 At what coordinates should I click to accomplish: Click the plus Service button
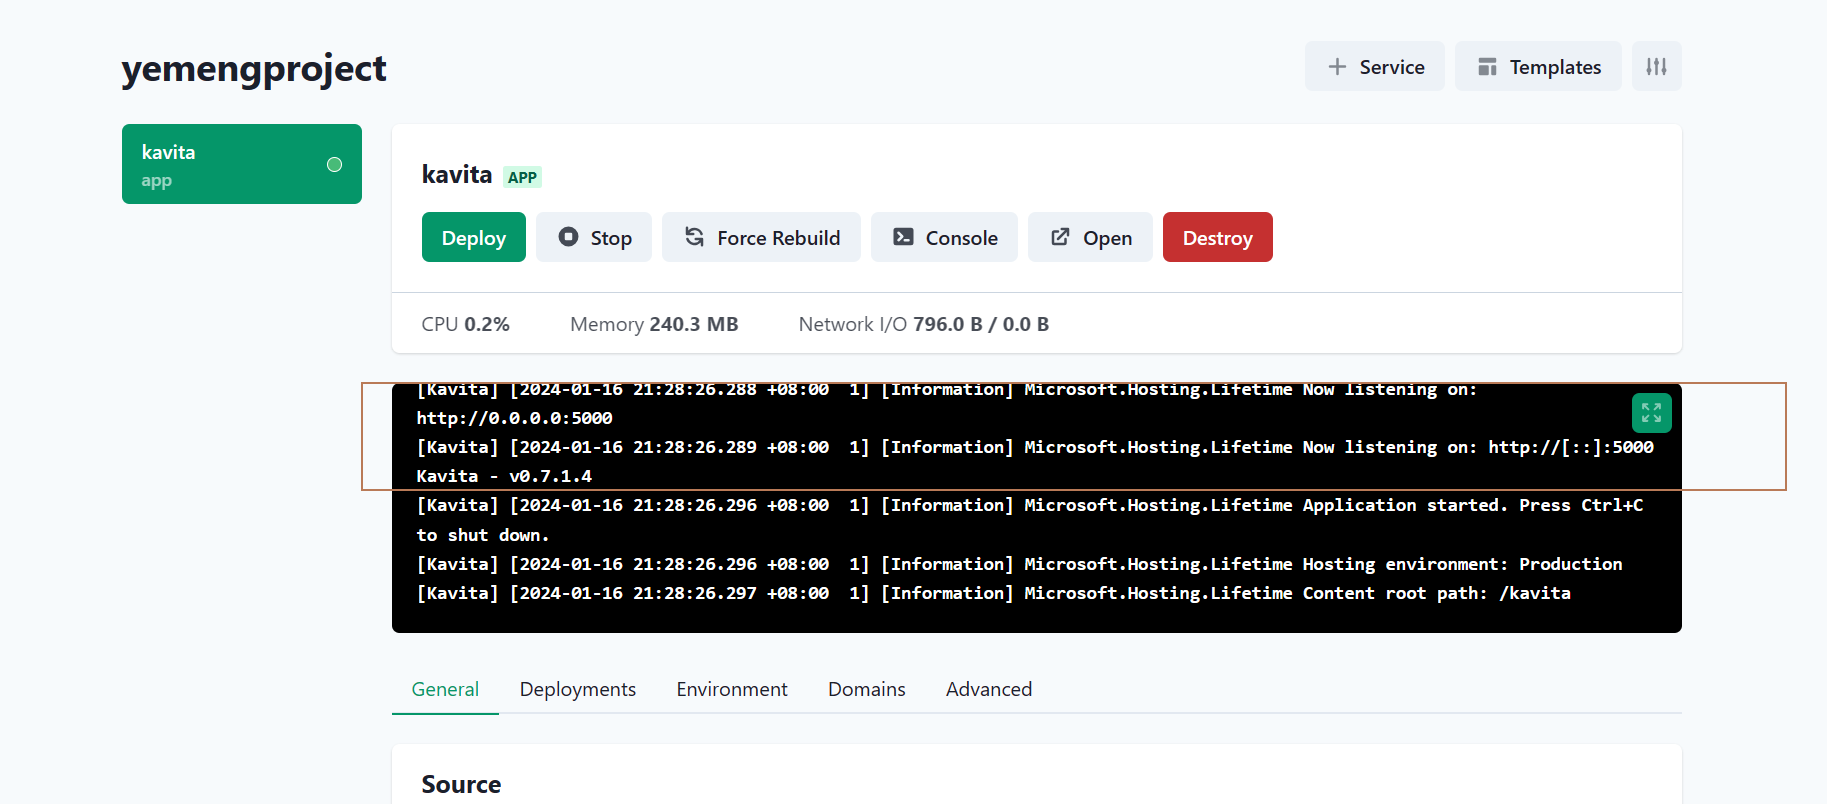coord(1374,67)
